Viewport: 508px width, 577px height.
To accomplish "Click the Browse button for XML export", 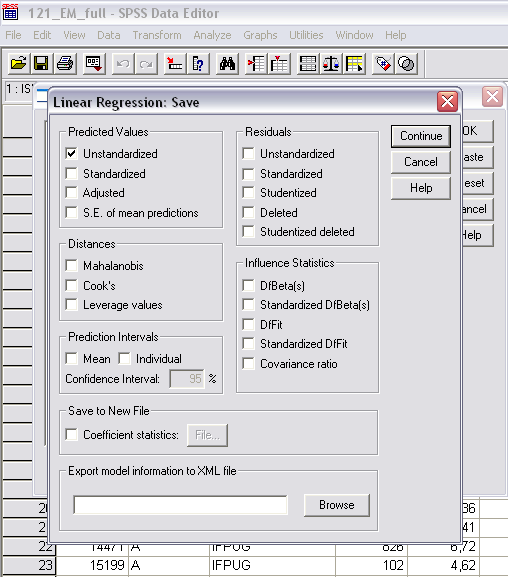I will (337, 505).
